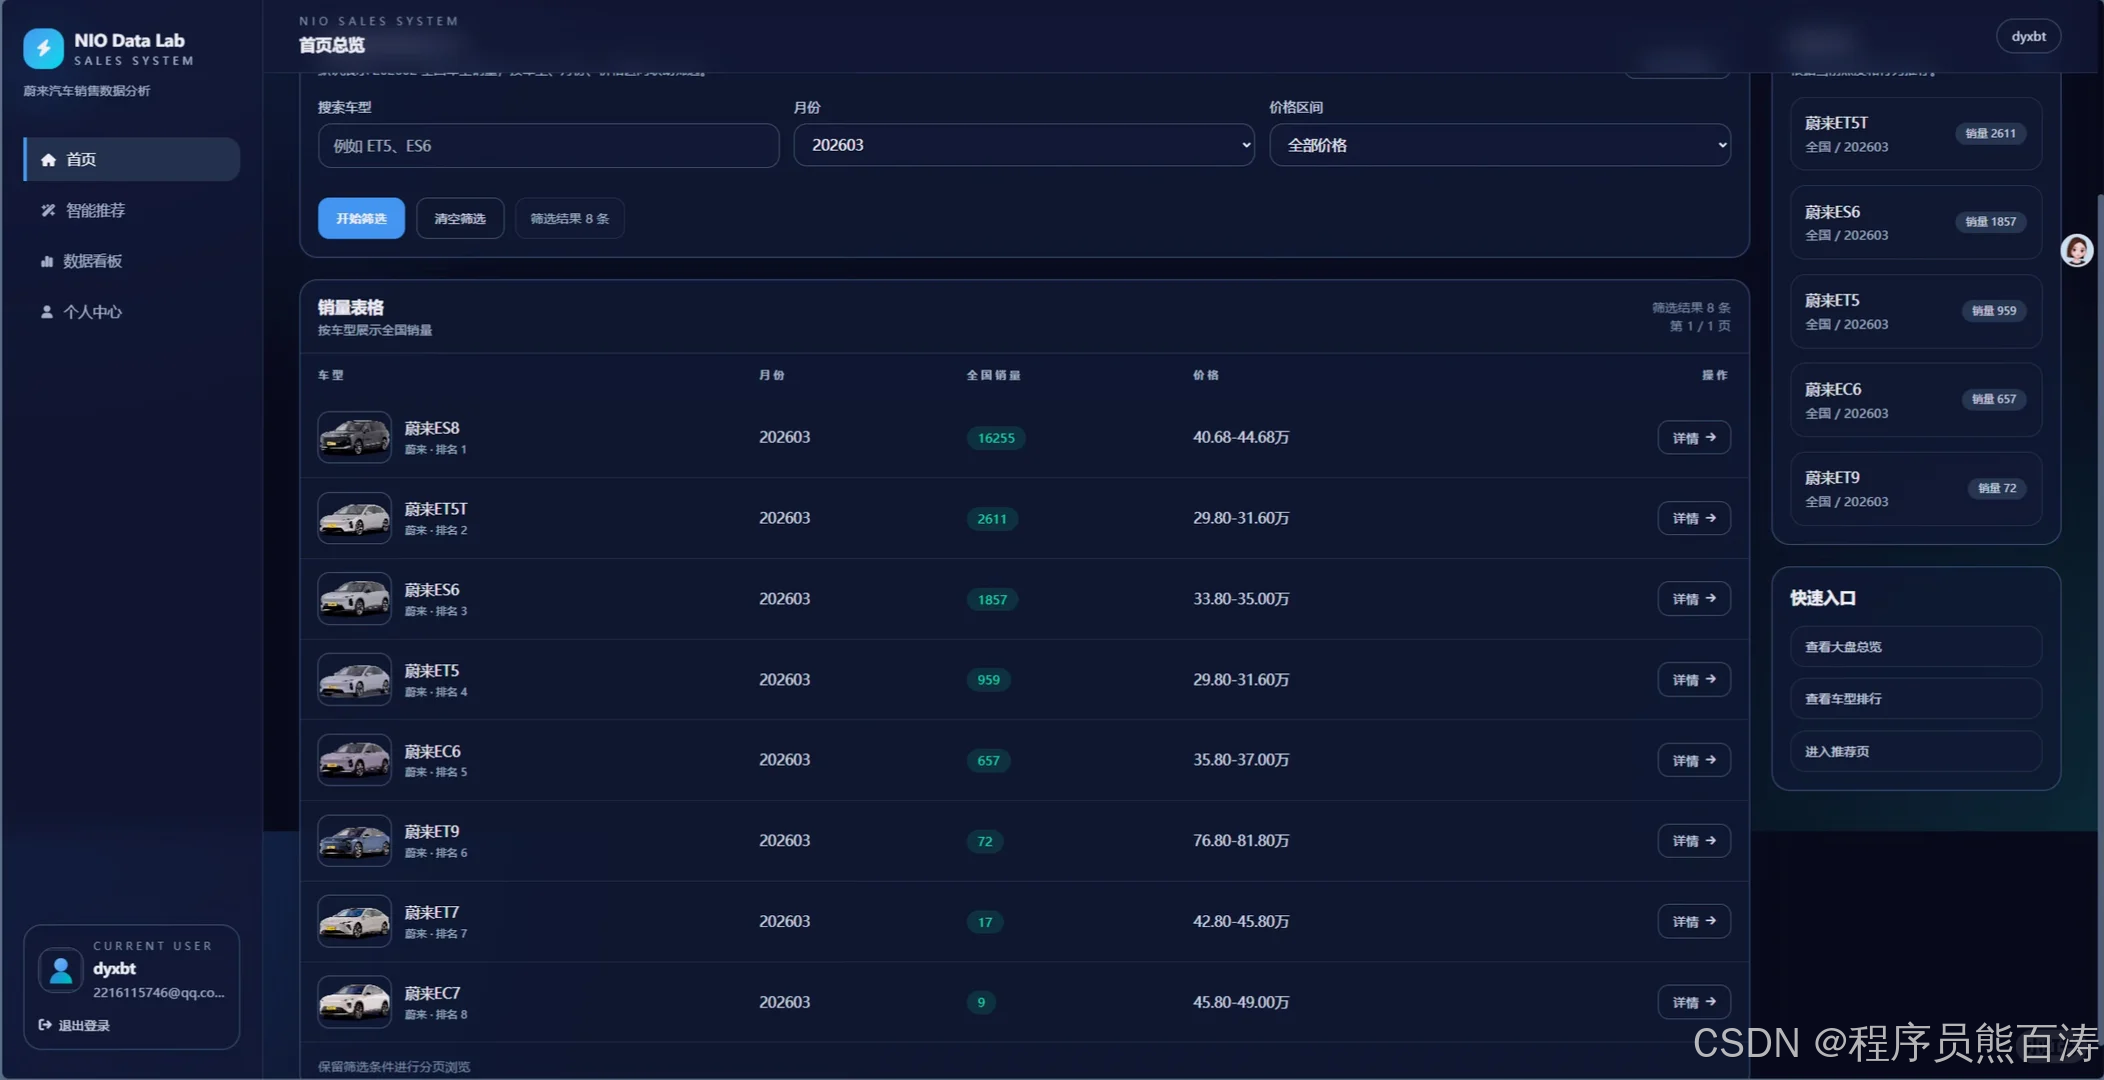This screenshot has width=2104, height=1080.
Task: Click the person icon beside 个人中心
Action: 47,312
